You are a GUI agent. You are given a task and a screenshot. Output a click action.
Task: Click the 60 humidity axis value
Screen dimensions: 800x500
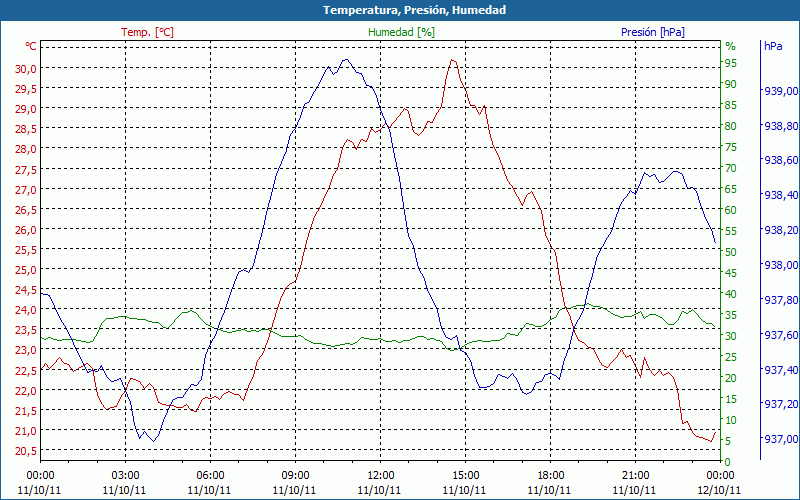(x=731, y=210)
